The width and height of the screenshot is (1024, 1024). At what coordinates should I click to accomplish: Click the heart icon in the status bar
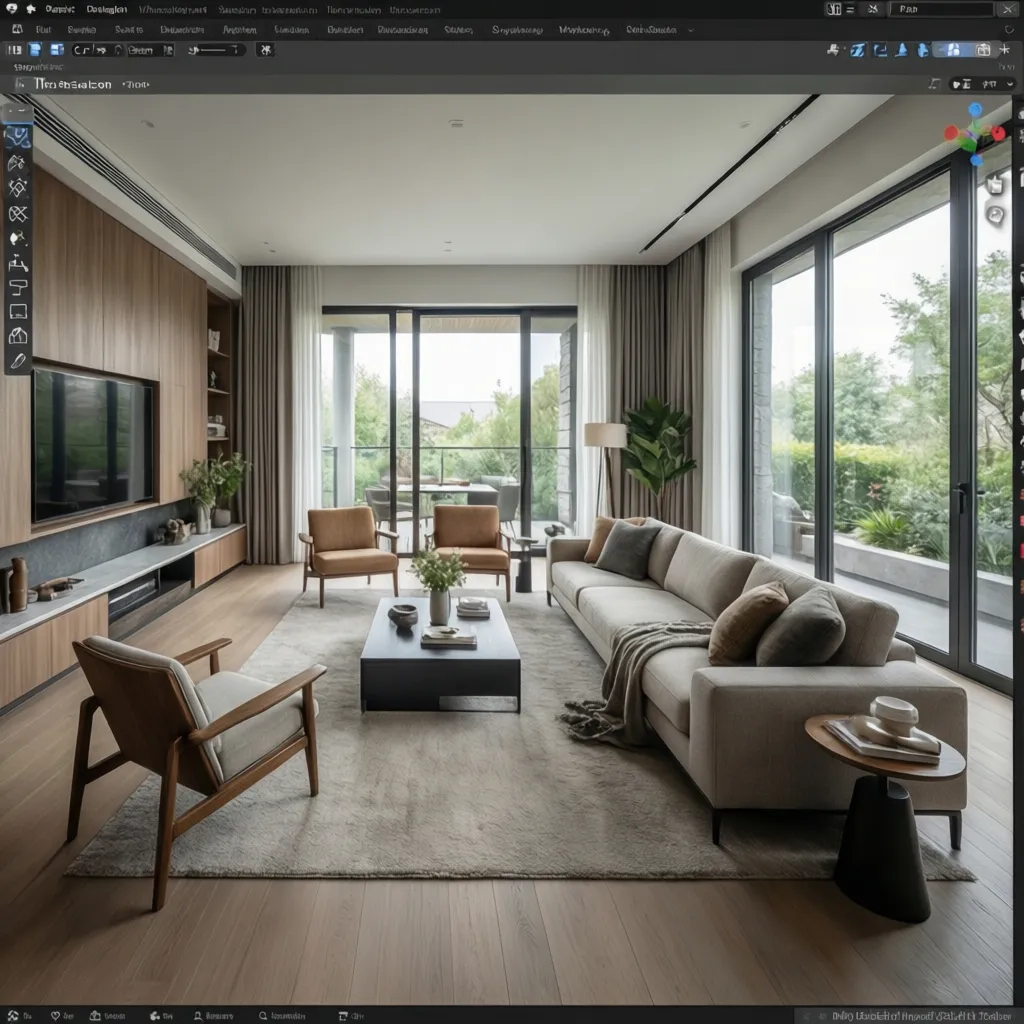[56, 1016]
